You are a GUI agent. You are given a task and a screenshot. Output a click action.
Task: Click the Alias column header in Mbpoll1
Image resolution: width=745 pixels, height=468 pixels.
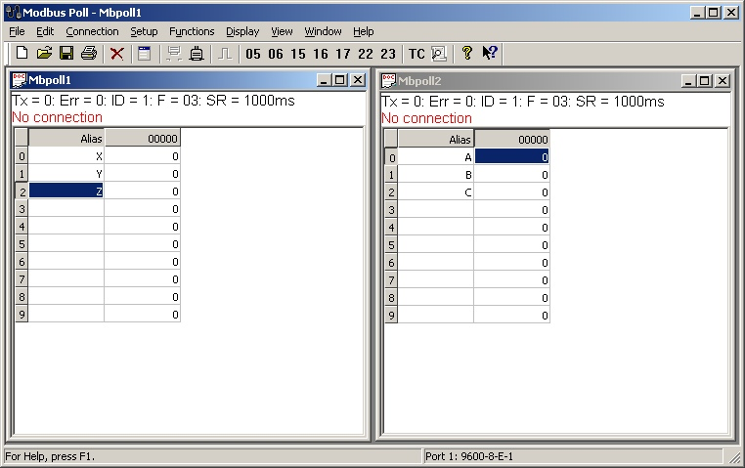(66, 138)
